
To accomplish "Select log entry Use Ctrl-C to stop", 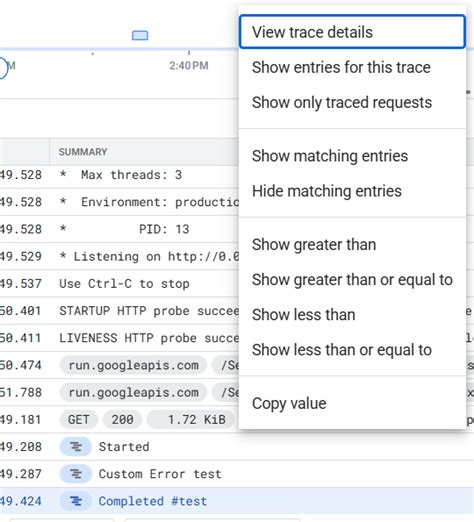I will click(124, 284).
